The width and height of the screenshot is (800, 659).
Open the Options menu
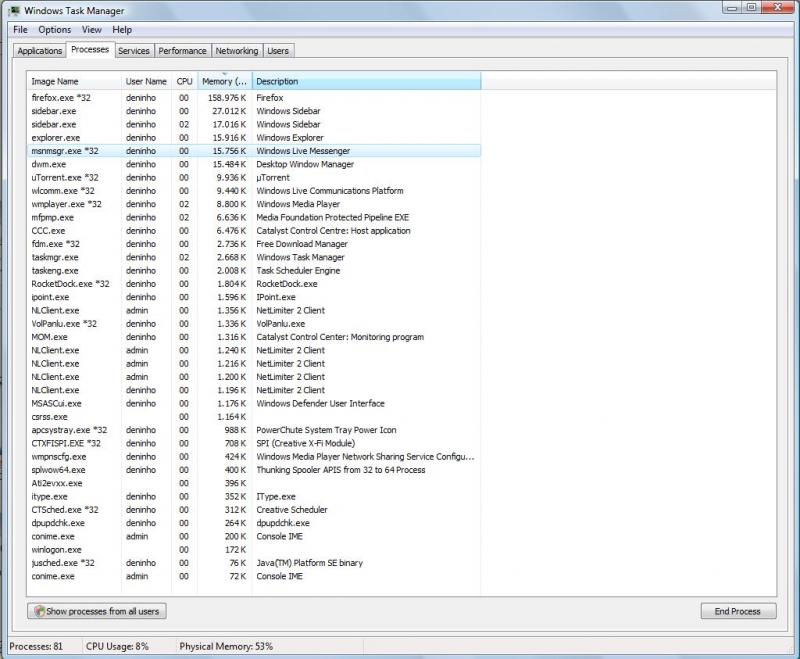[55, 30]
